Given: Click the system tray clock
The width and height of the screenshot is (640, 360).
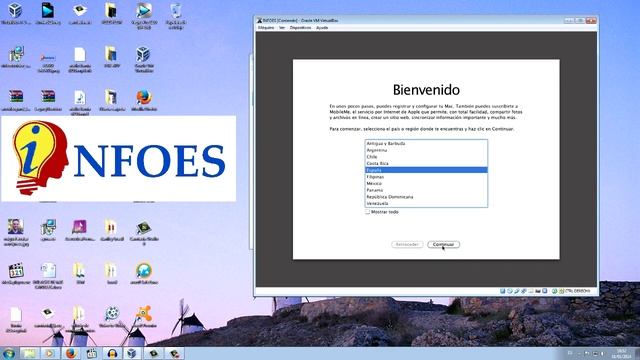Looking at the screenshot, I should [621, 353].
